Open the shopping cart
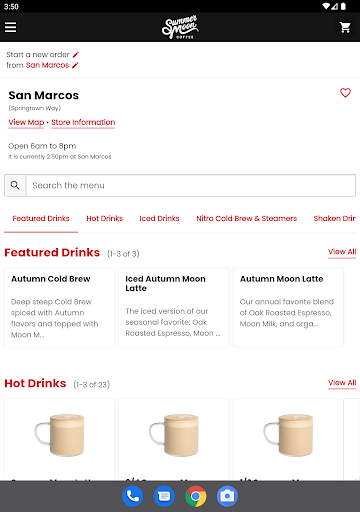 coord(345,27)
